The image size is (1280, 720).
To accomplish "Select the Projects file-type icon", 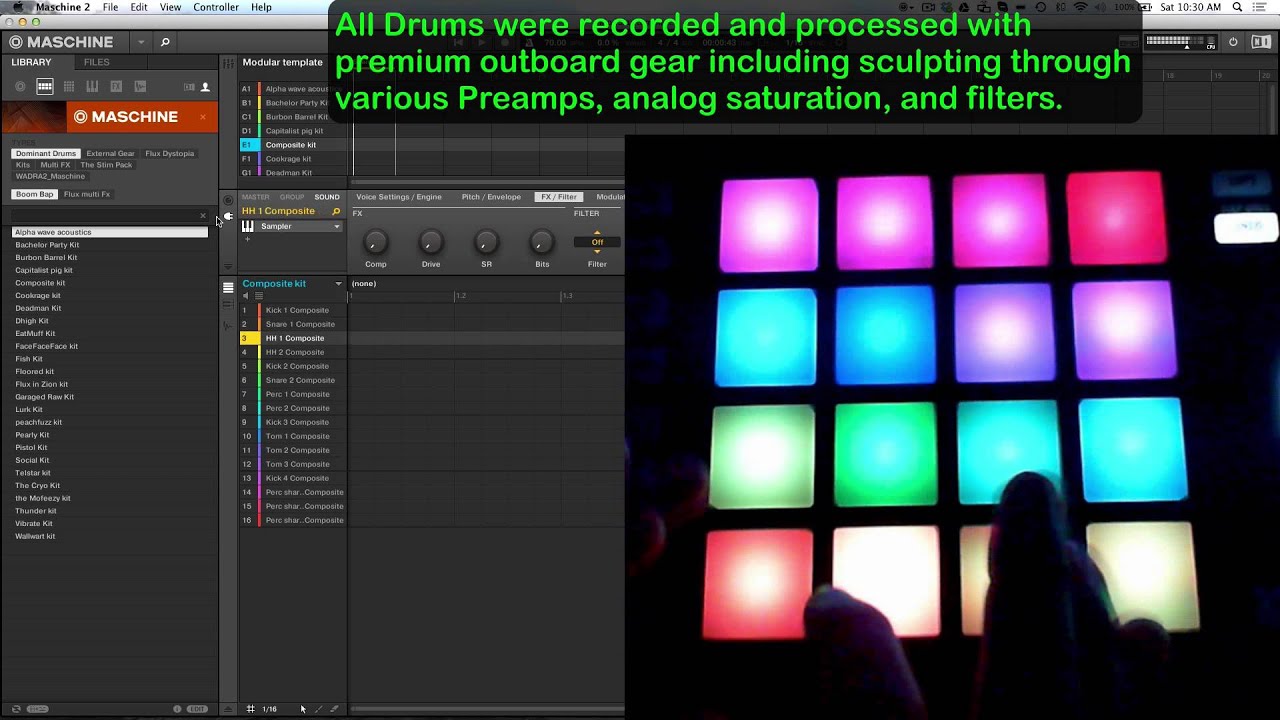I will click(x=20, y=87).
